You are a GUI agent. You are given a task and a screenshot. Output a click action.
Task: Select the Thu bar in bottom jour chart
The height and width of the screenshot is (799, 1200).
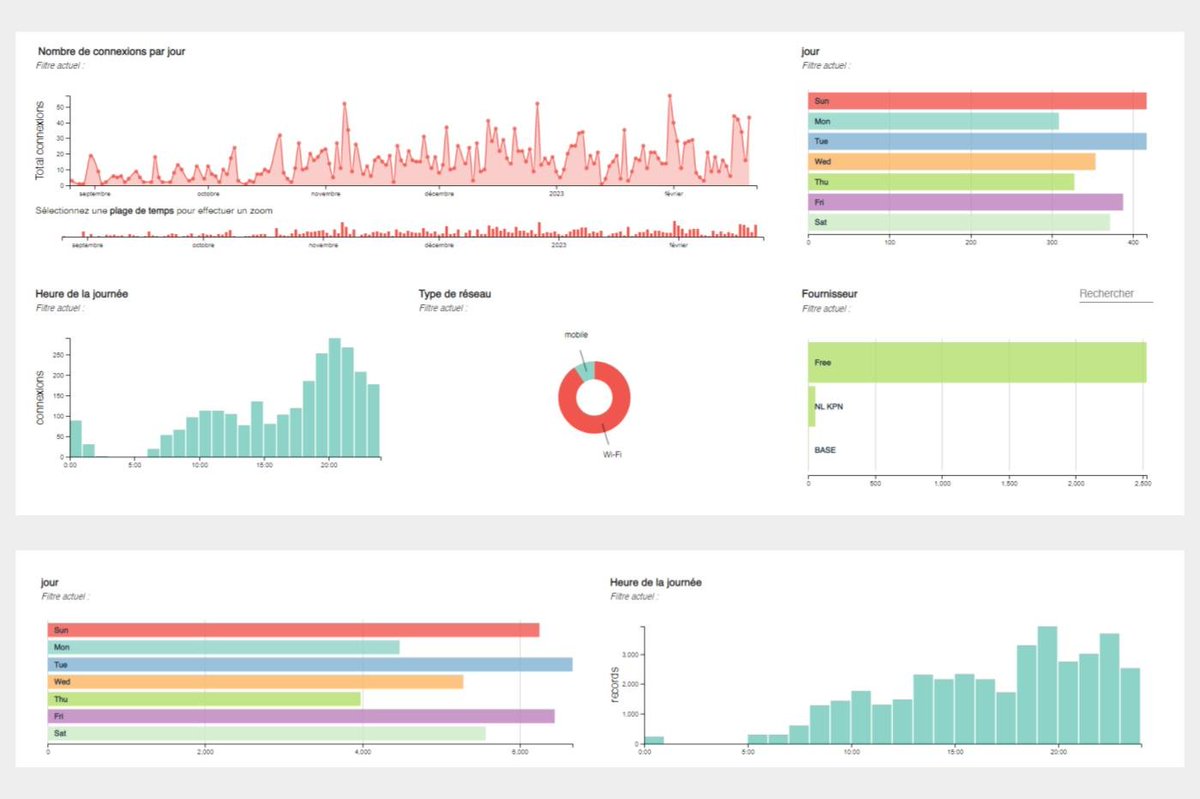click(204, 699)
